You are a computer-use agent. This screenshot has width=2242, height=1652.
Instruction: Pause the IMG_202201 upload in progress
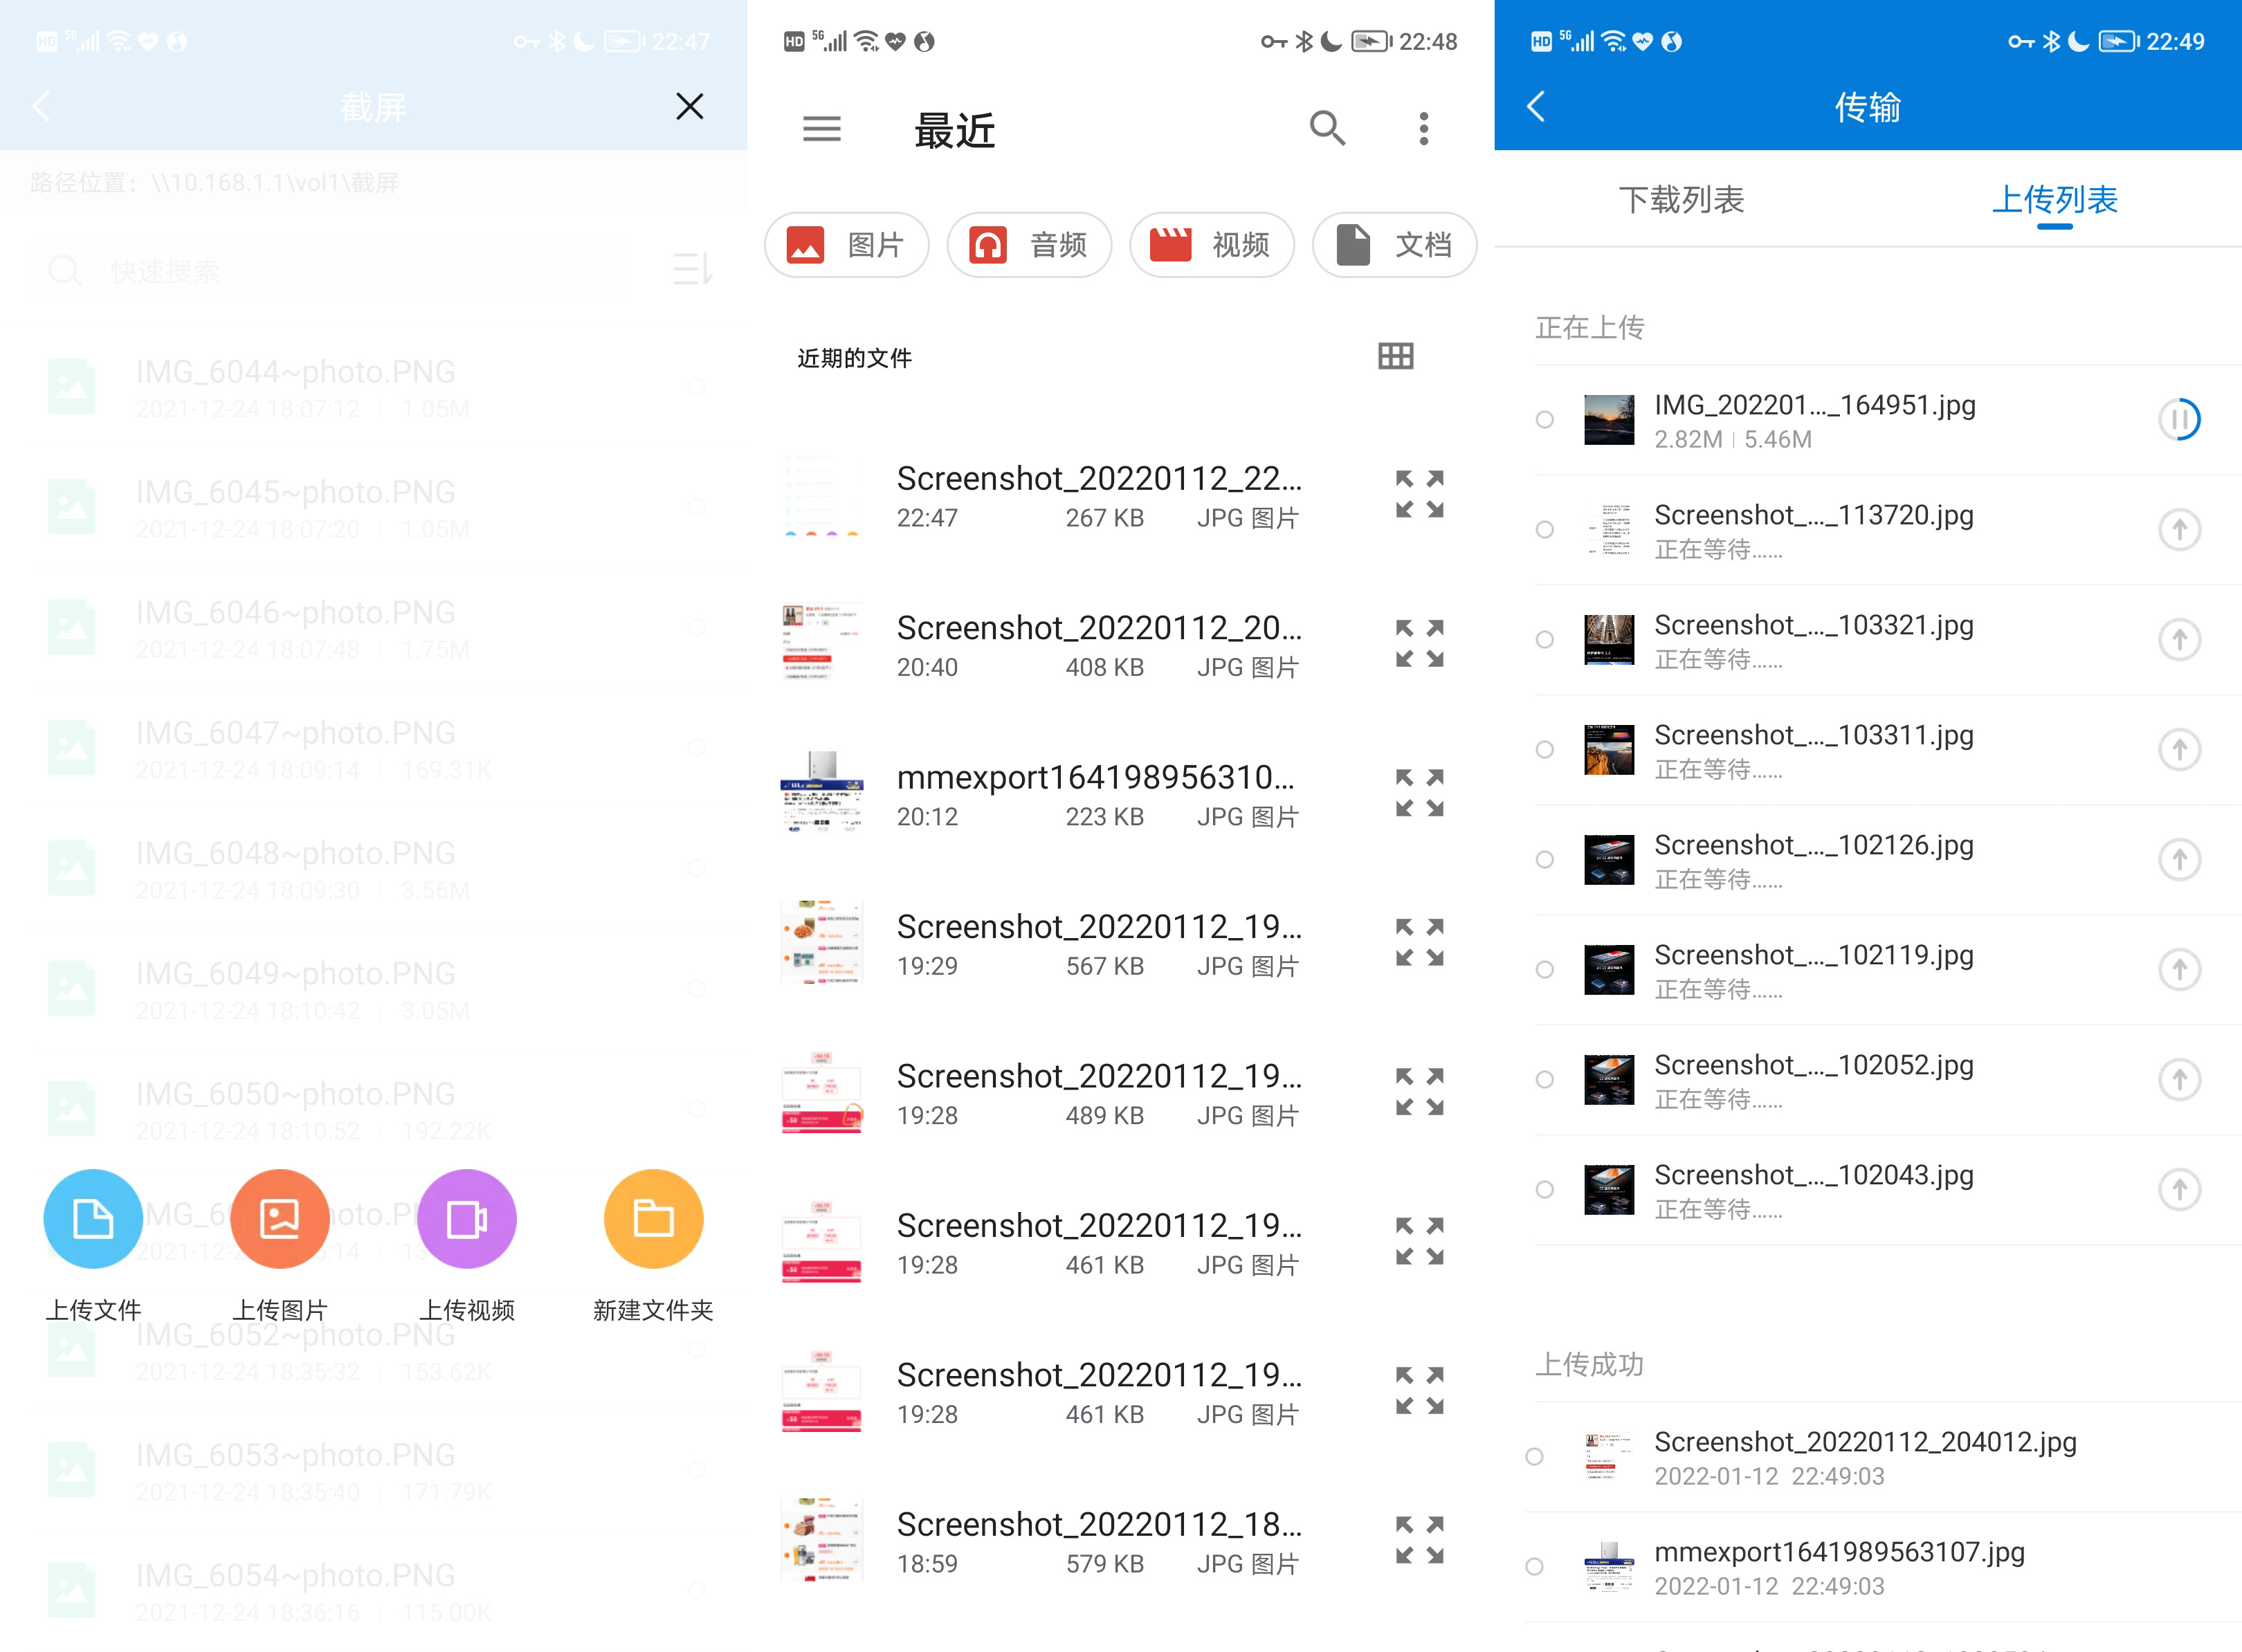click(2178, 420)
